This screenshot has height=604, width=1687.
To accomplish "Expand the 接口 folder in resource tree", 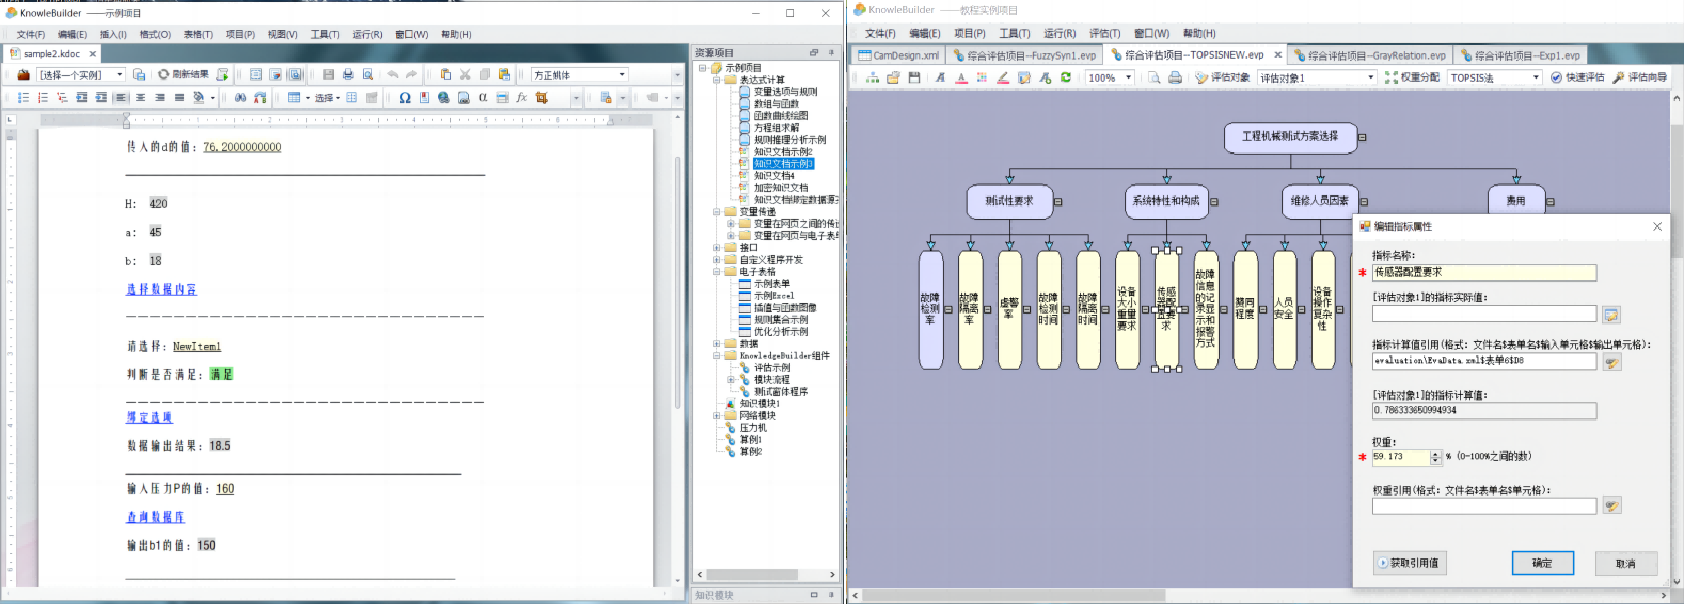I will 717,248.
